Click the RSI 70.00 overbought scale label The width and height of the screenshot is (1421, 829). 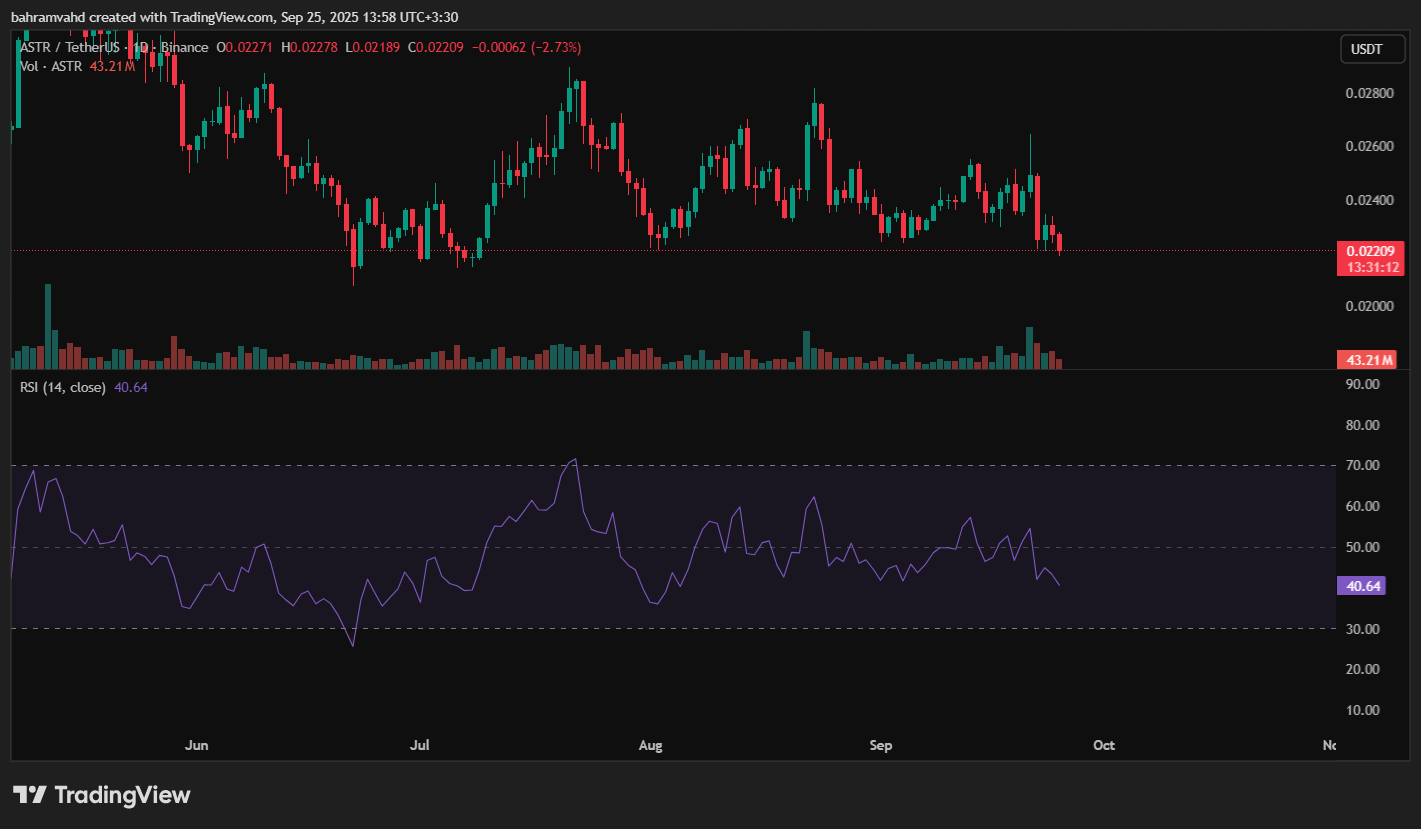pos(1364,465)
